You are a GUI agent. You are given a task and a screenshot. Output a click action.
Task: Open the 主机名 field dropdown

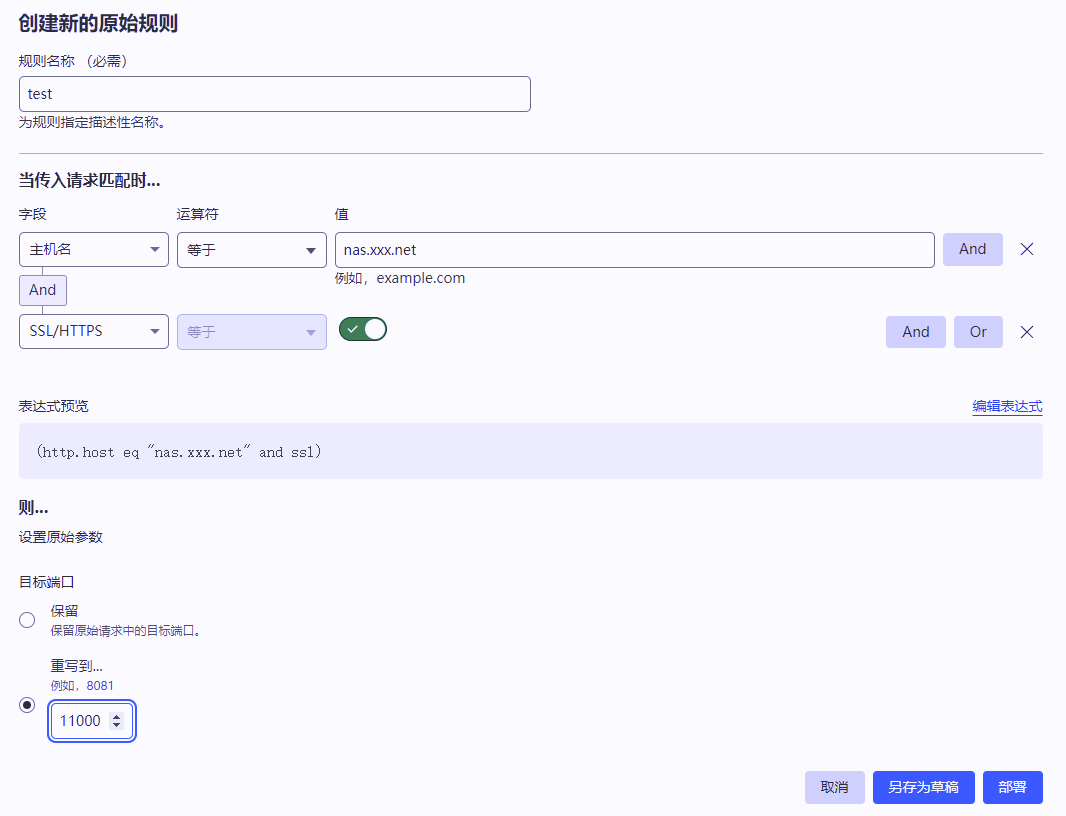pos(94,250)
